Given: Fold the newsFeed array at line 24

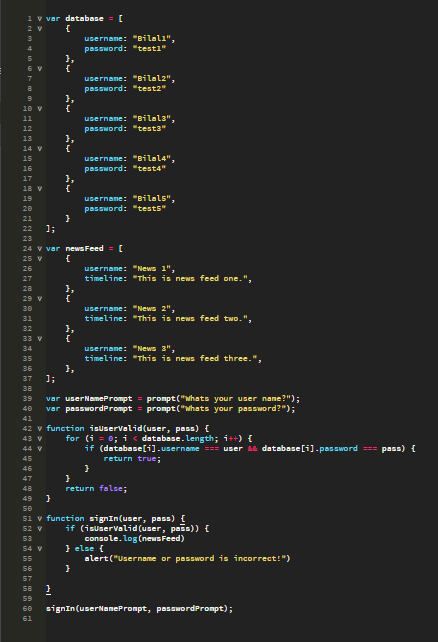Looking at the screenshot, I should (40, 249).
